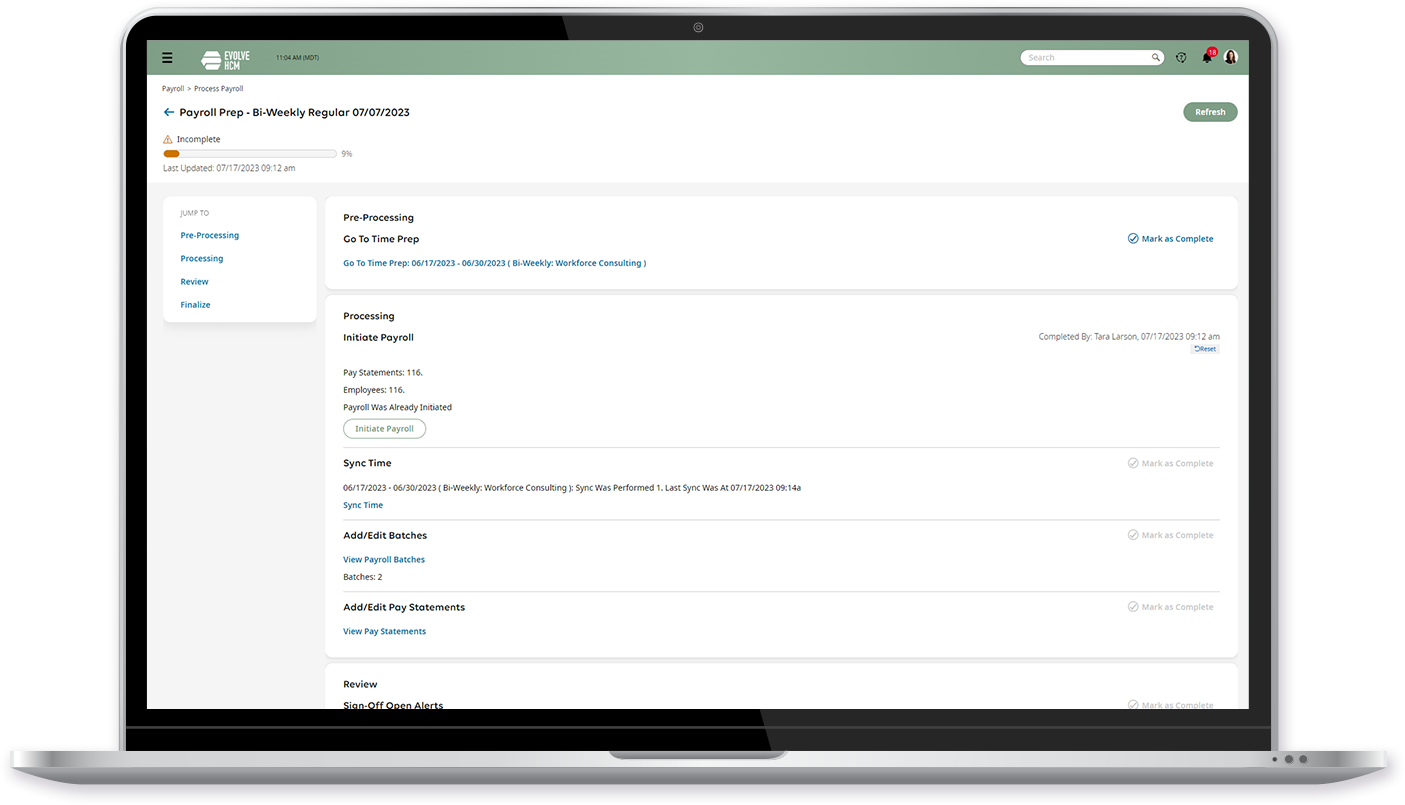Image resolution: width=1405 pixels, height=805 pixels.
Task: Open the Process Payroll breadcrumb
Action: 218,88
